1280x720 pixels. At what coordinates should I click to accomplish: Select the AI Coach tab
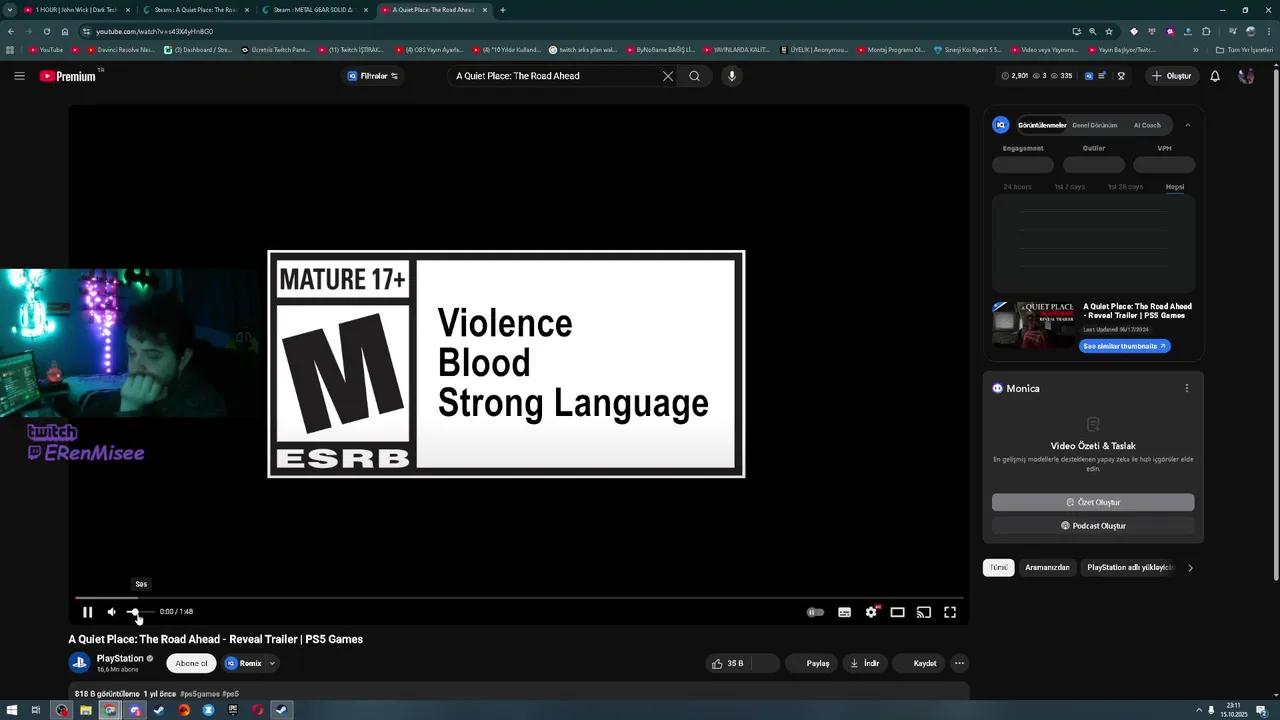point(1147,125)
